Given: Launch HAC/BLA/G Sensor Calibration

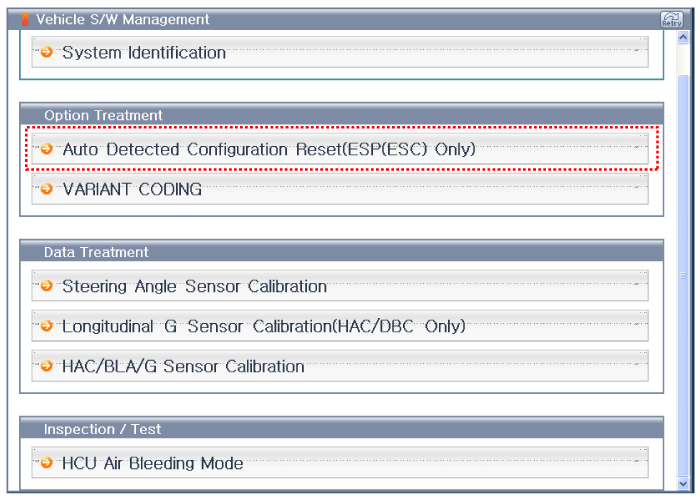Looking at the screenshot, I should 183,366.
